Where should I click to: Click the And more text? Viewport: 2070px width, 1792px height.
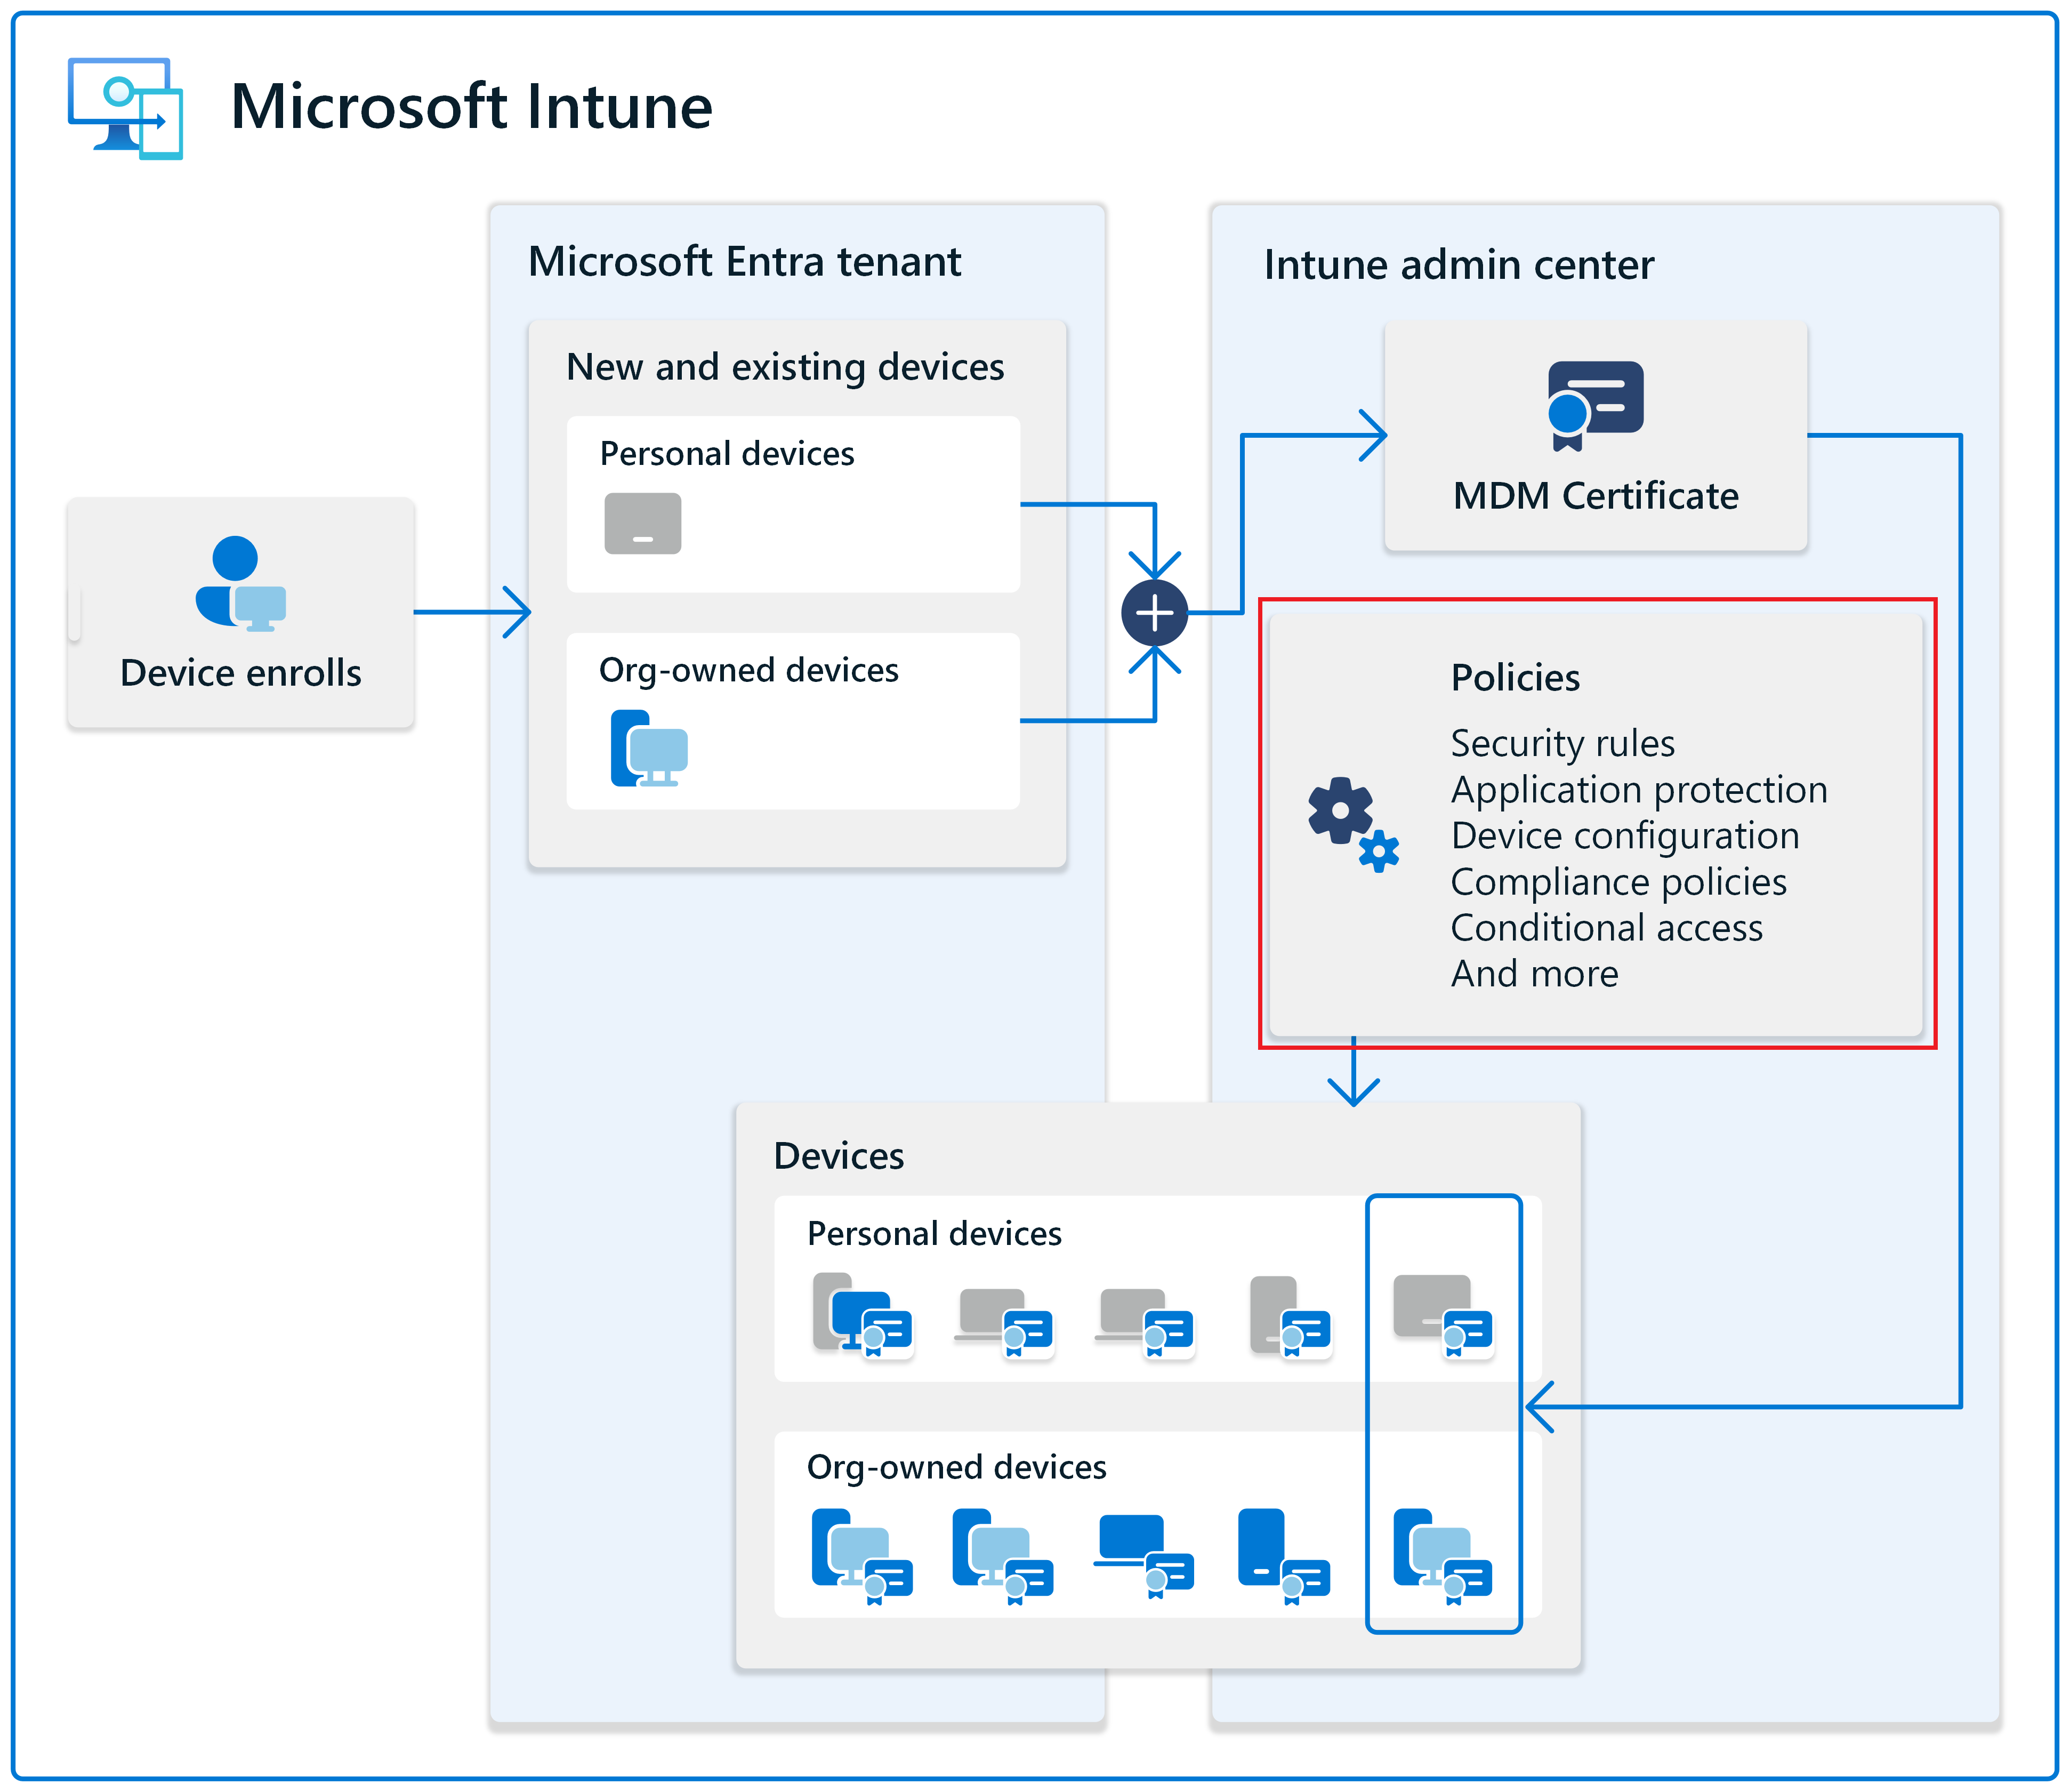[1534, 974]
